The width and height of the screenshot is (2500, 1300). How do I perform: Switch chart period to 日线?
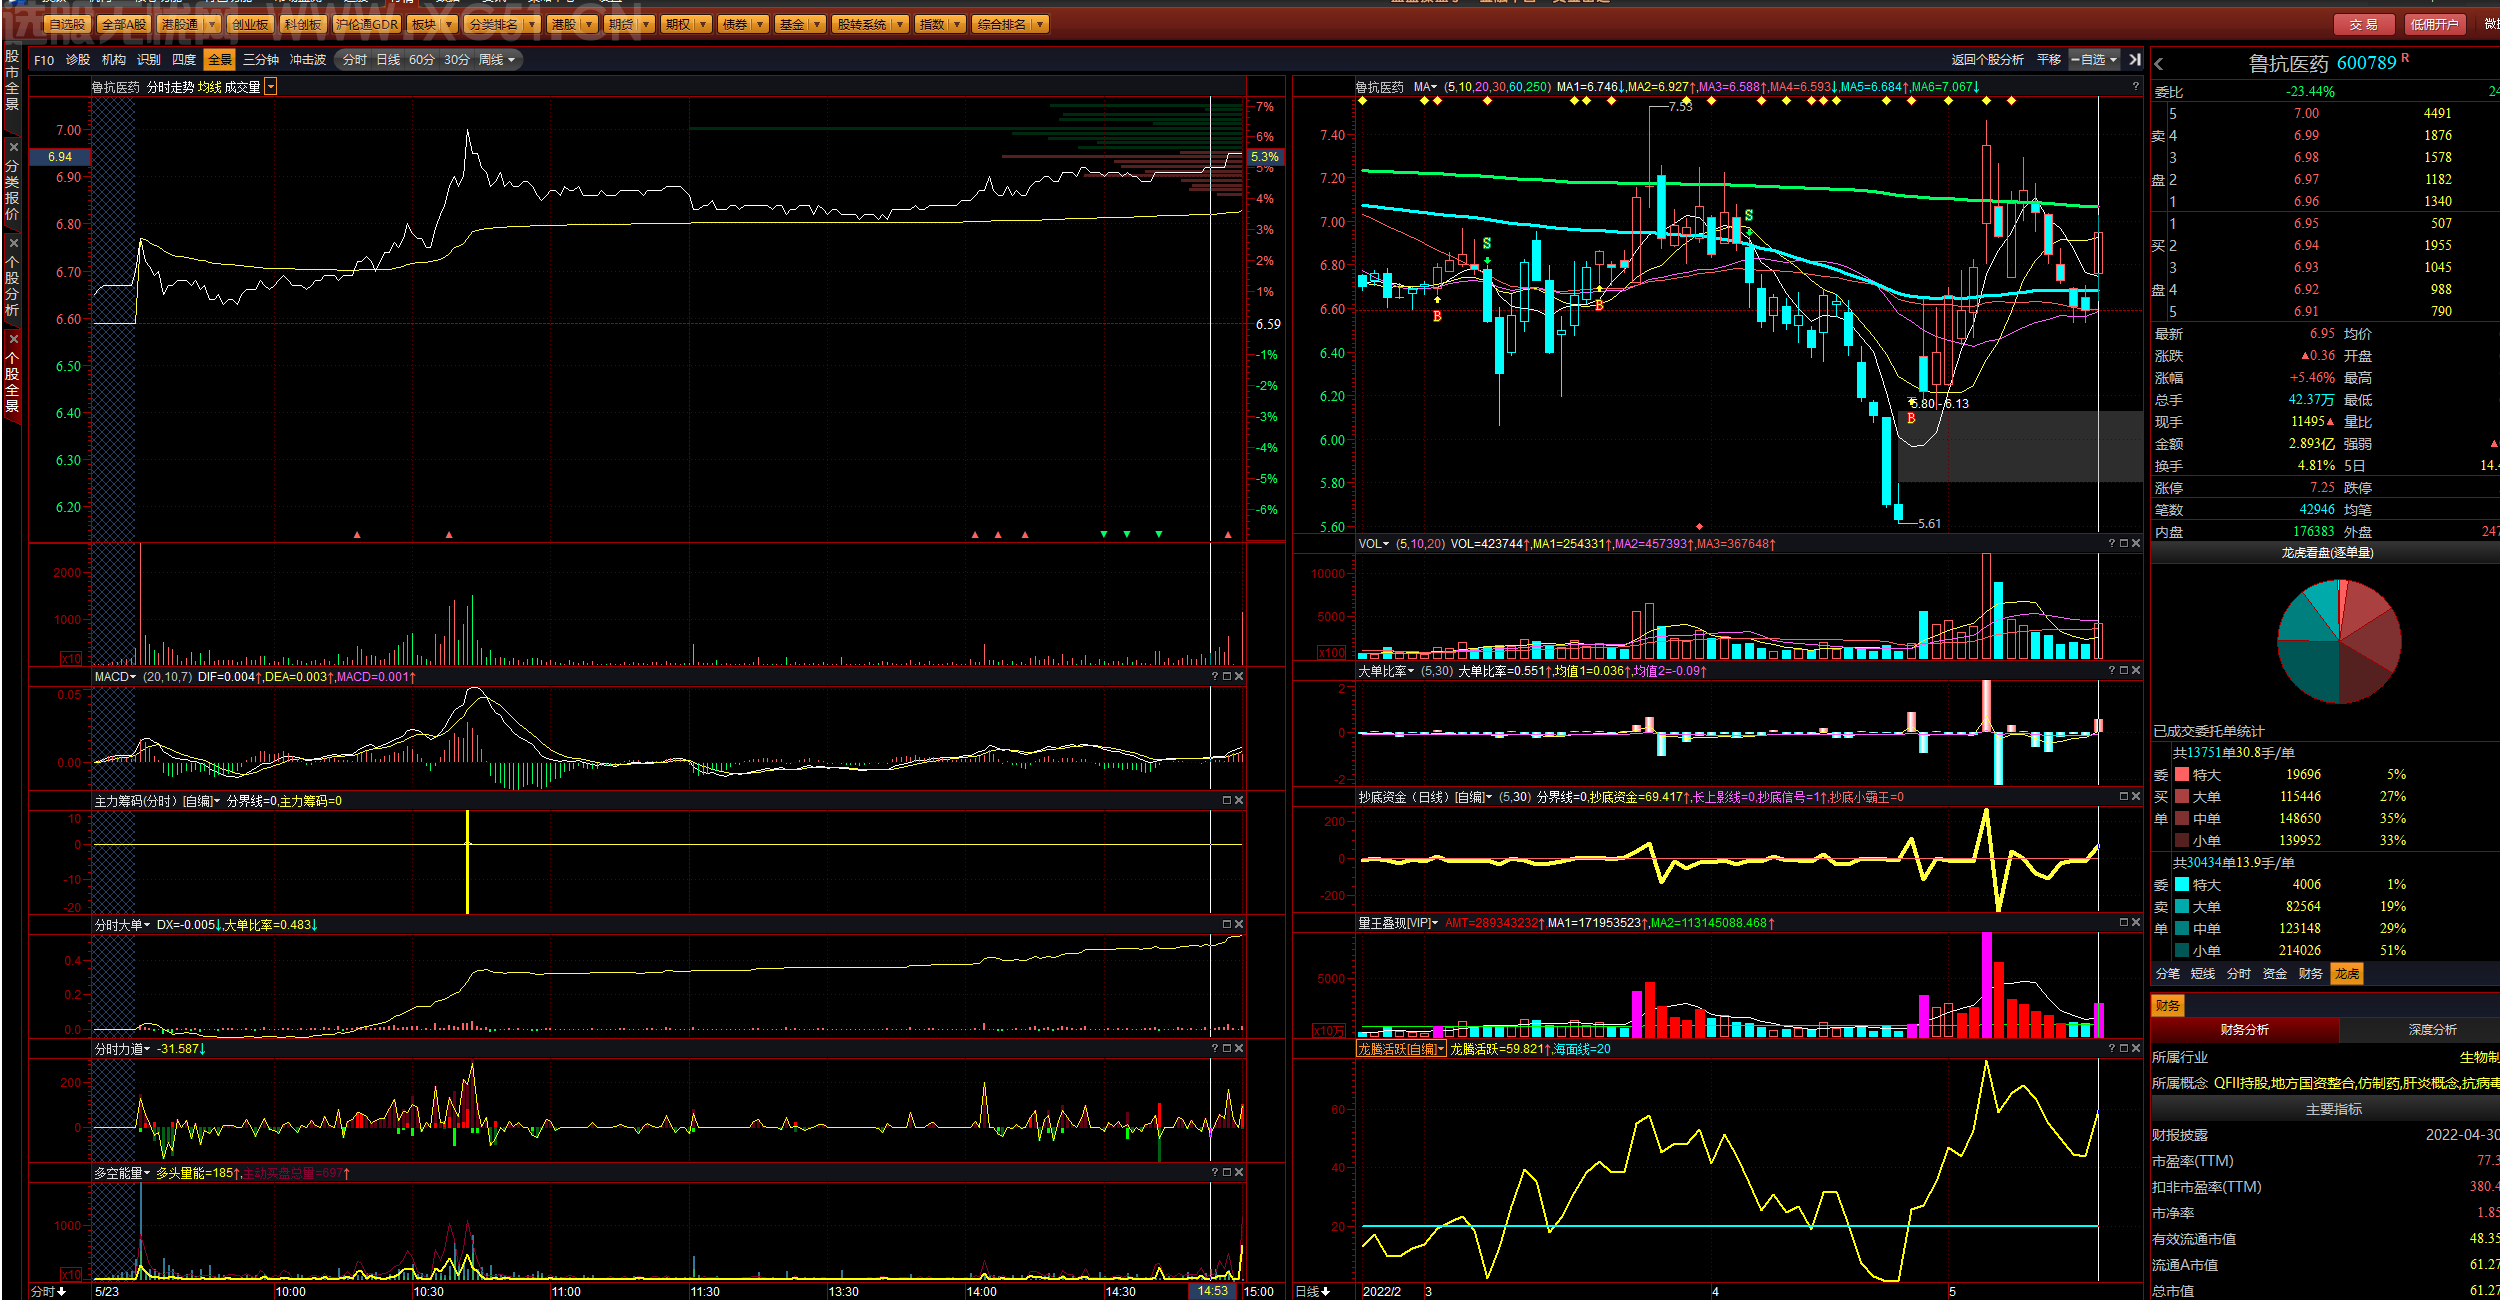click(x=388, y=60)
